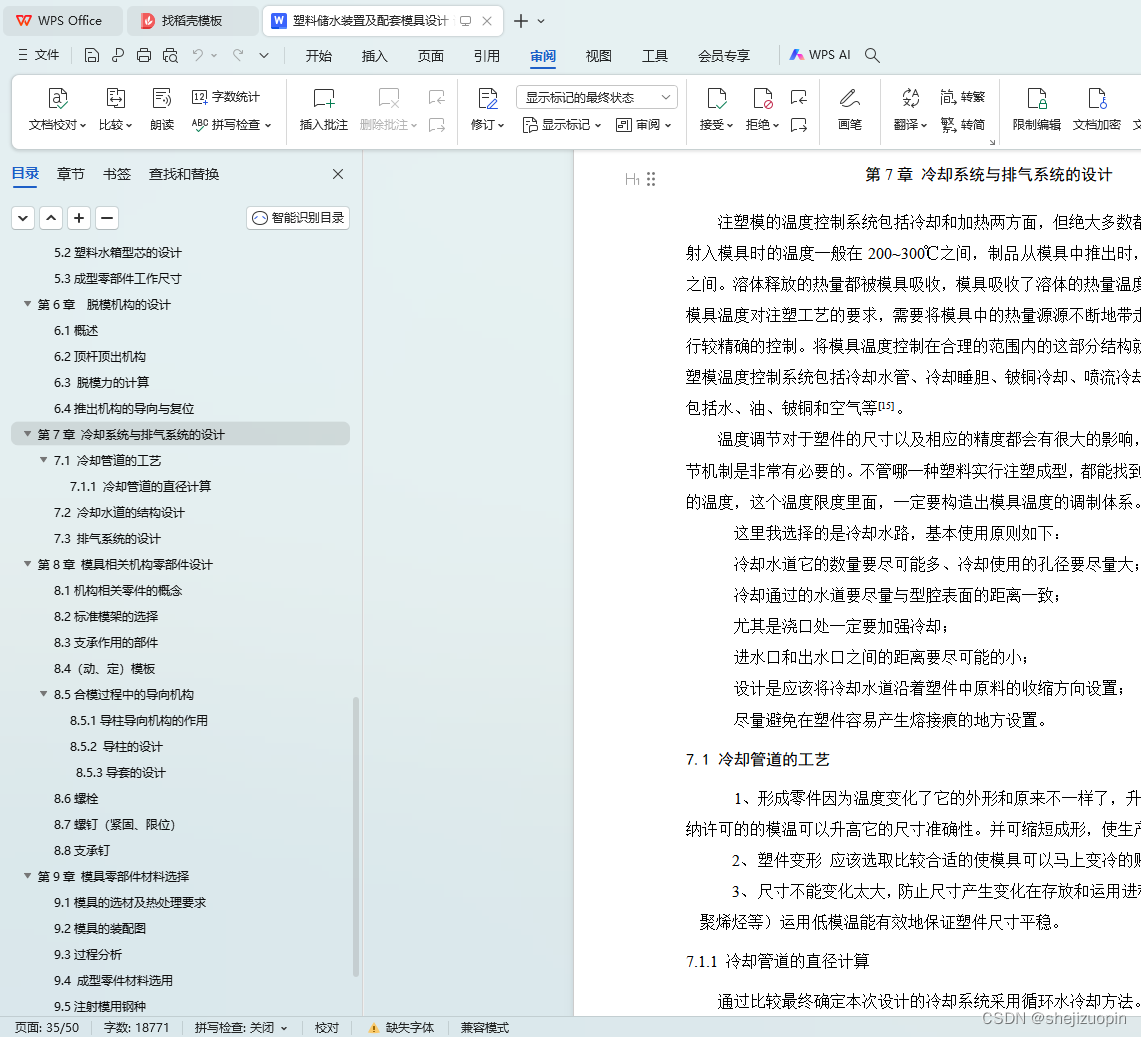Screen dimensions: 1141x1037
Task: Open the 显示标记的最终状态 dropdown
Action: pos(597,97)
